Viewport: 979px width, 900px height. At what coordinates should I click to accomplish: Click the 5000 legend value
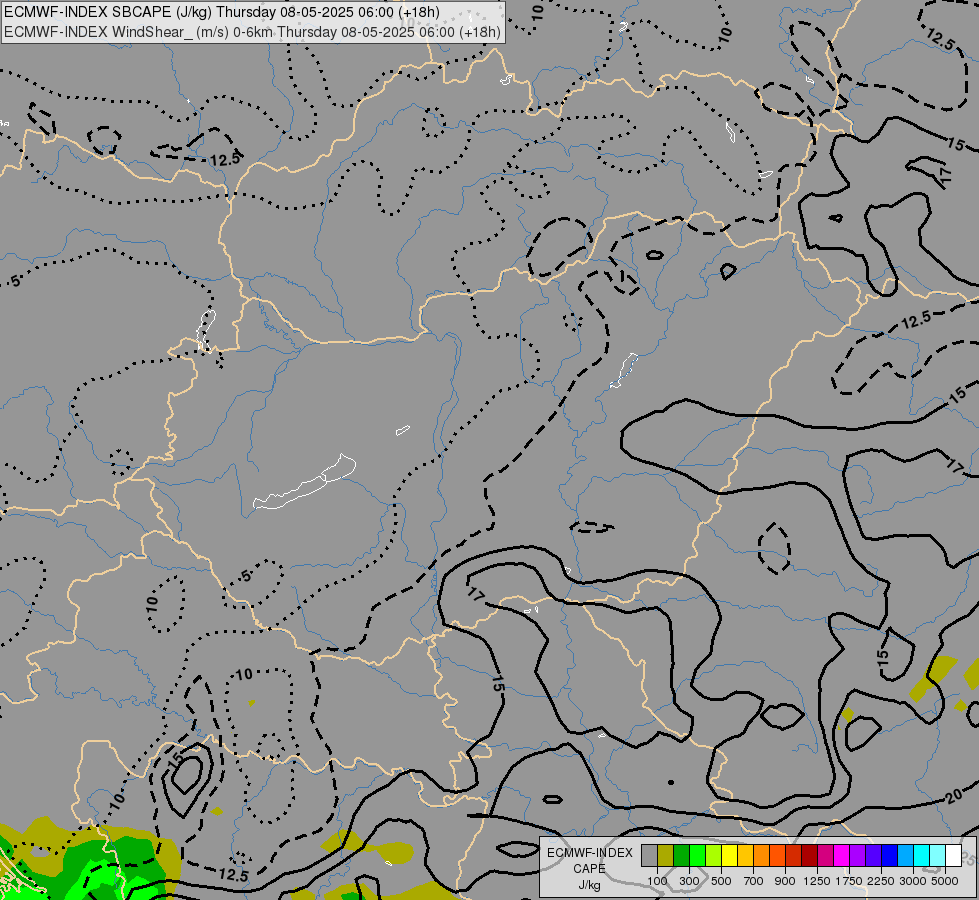coord(945,881)
